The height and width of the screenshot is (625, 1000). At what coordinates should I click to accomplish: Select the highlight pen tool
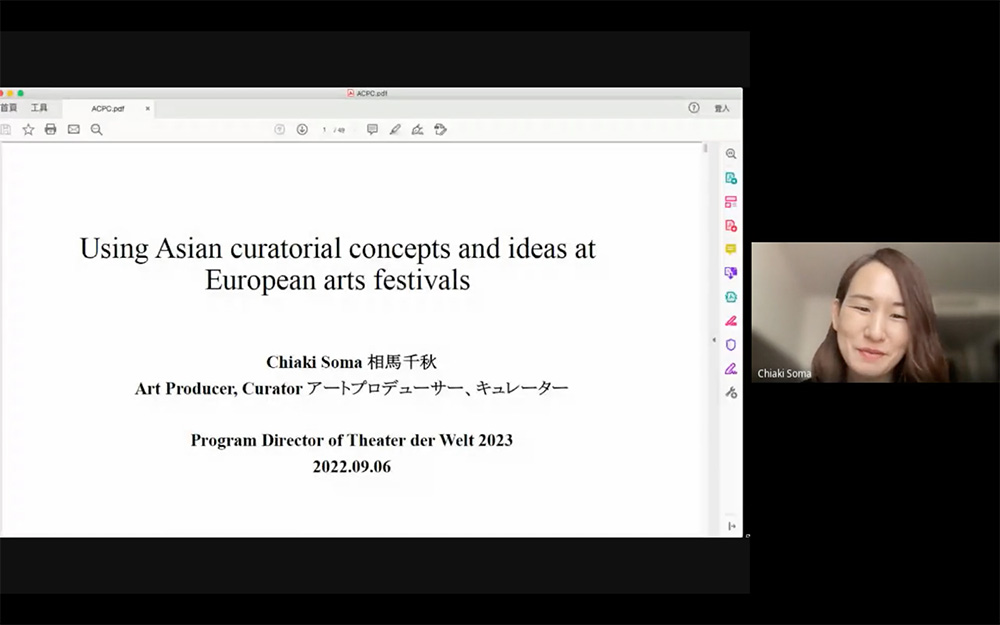point(395,129)
